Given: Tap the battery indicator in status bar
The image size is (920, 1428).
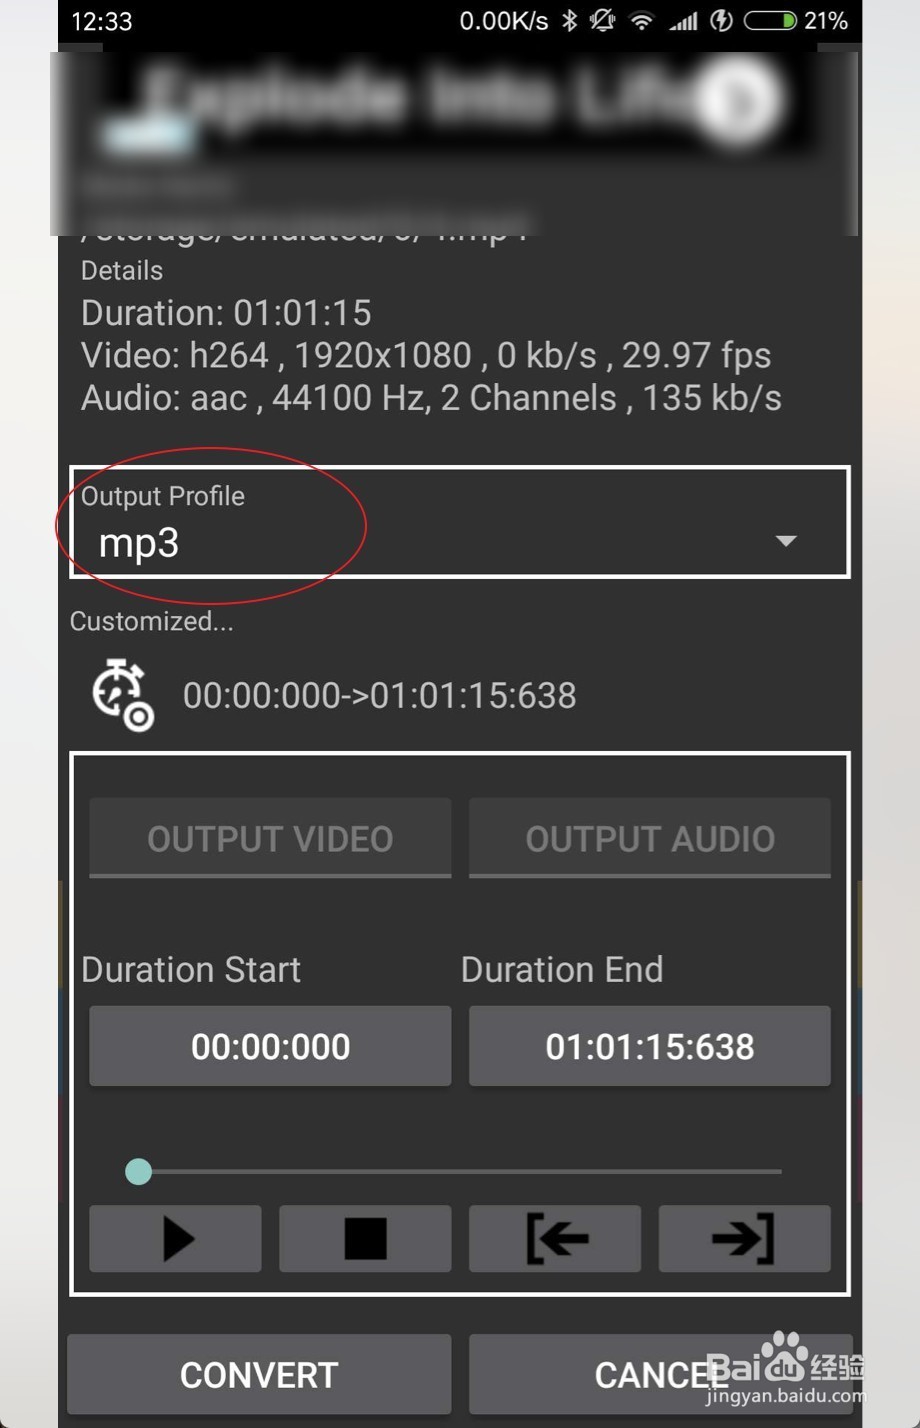Looking at the screenshot, I should tap(770, 21).
